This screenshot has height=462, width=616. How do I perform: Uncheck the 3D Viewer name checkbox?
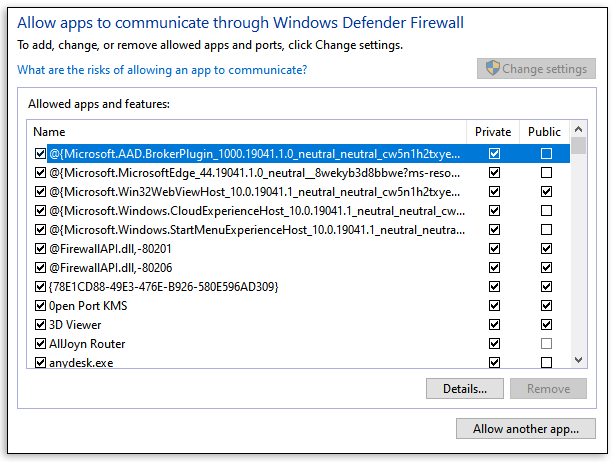40,325
